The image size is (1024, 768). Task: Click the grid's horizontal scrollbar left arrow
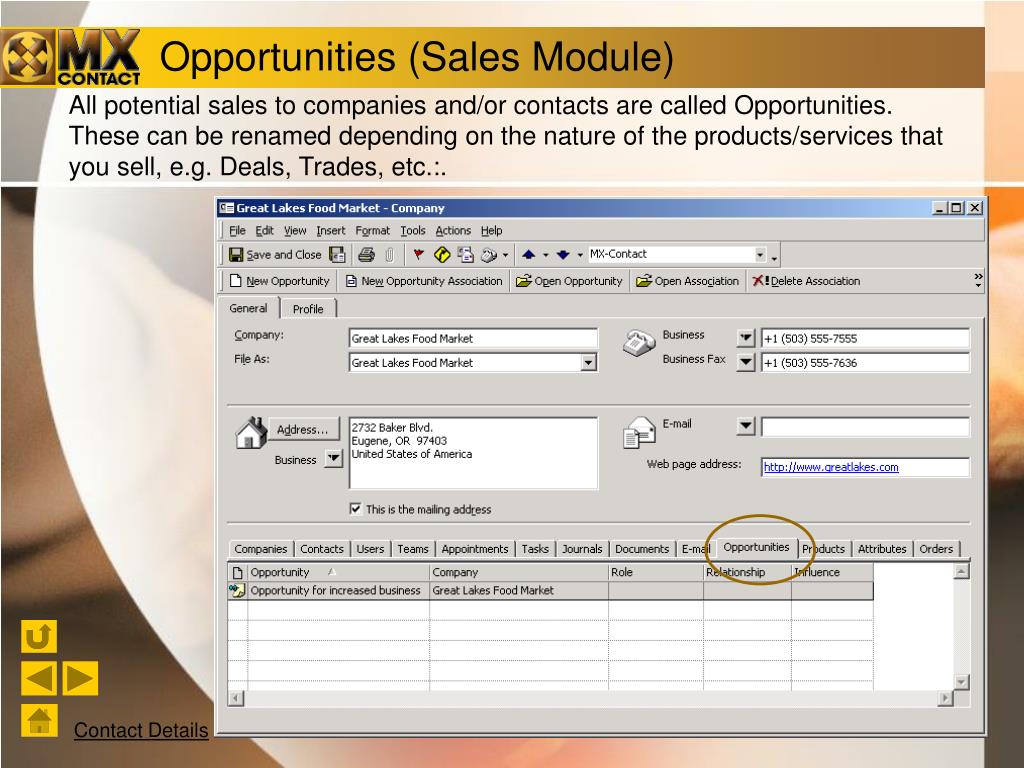(x=235, y=698)
